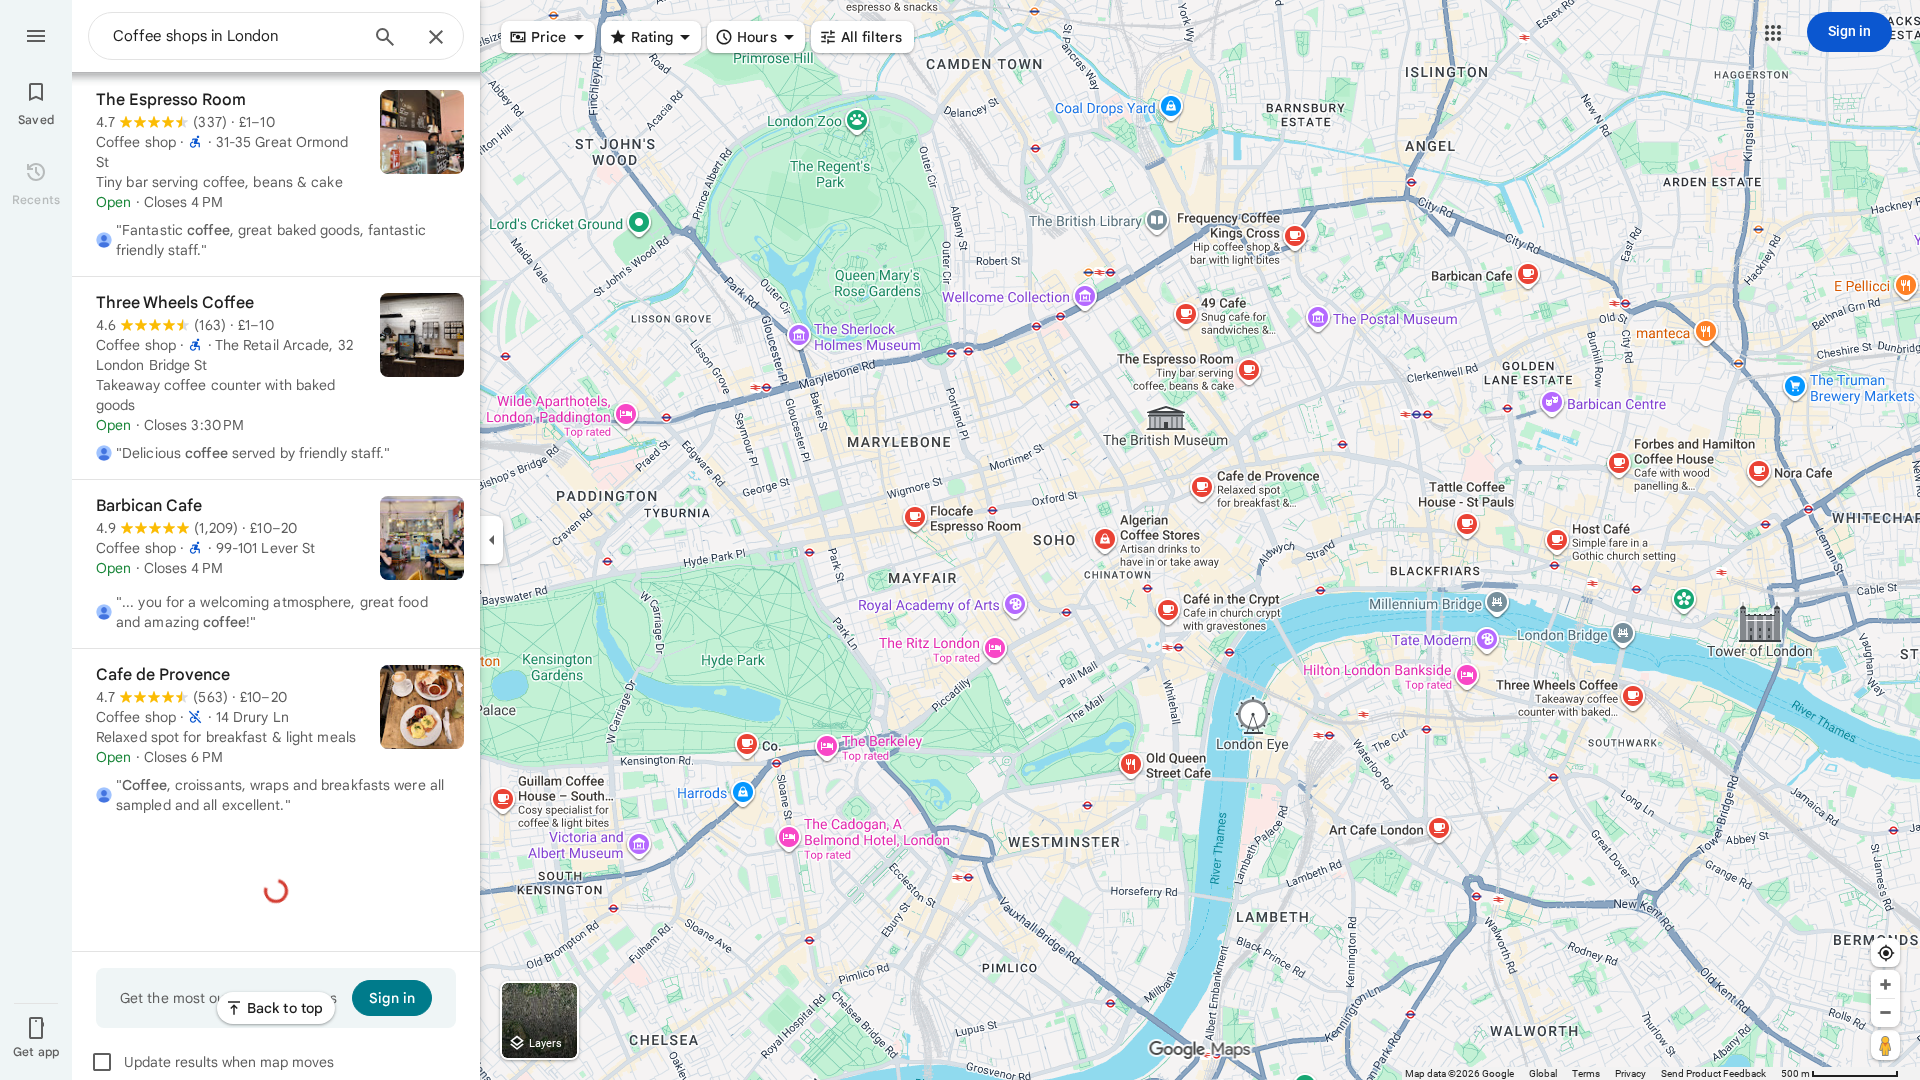Select manteca restaurant pin
The height and width of the screenshot is (1080, 1920).
click(1706, 331)
